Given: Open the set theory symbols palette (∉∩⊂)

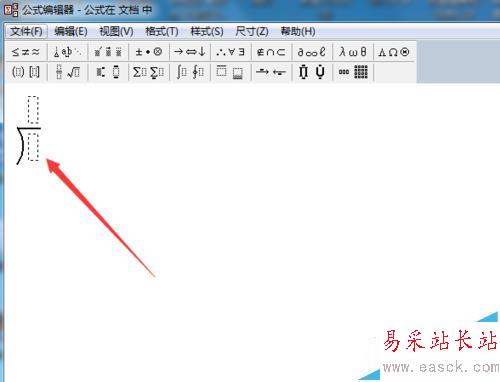Looking at the screenshot, I should 271,52.
